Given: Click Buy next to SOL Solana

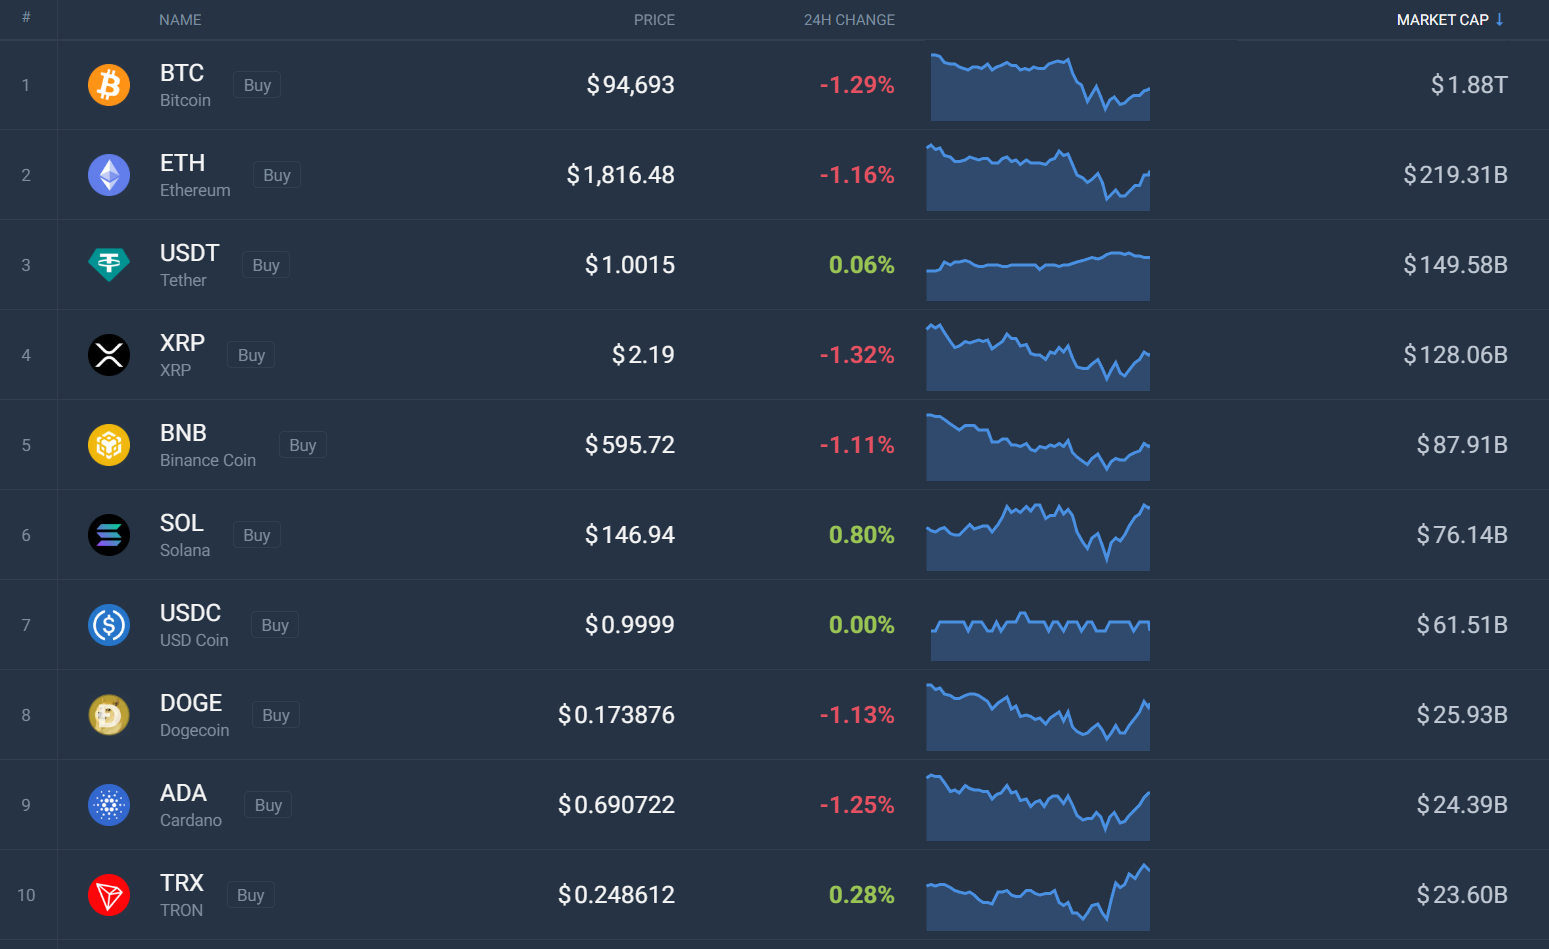Looking at the screenshot, I should point(257,535).
